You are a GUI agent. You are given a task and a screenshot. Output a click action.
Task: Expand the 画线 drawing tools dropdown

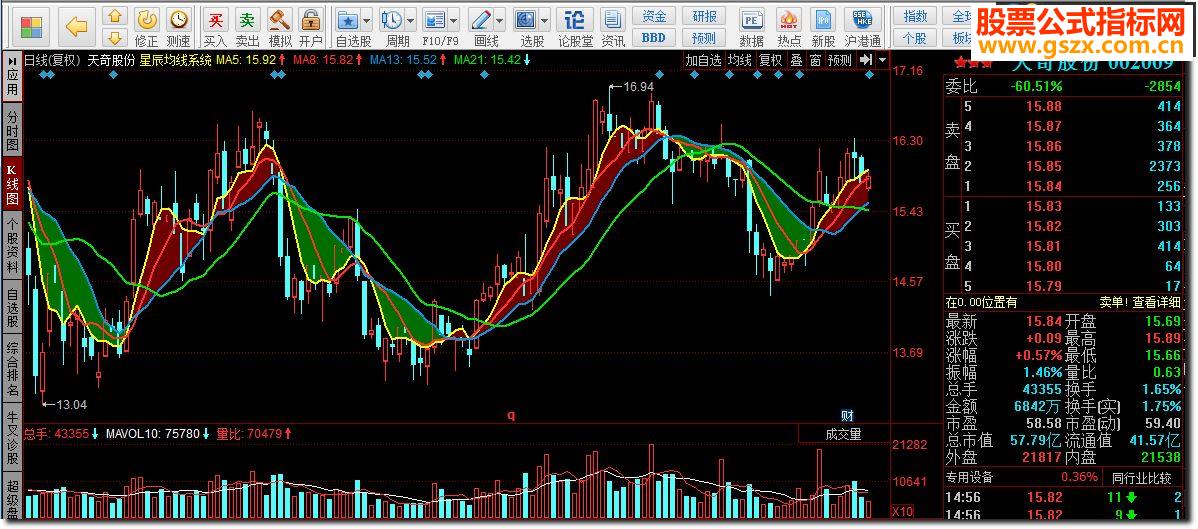coord(500,20)
